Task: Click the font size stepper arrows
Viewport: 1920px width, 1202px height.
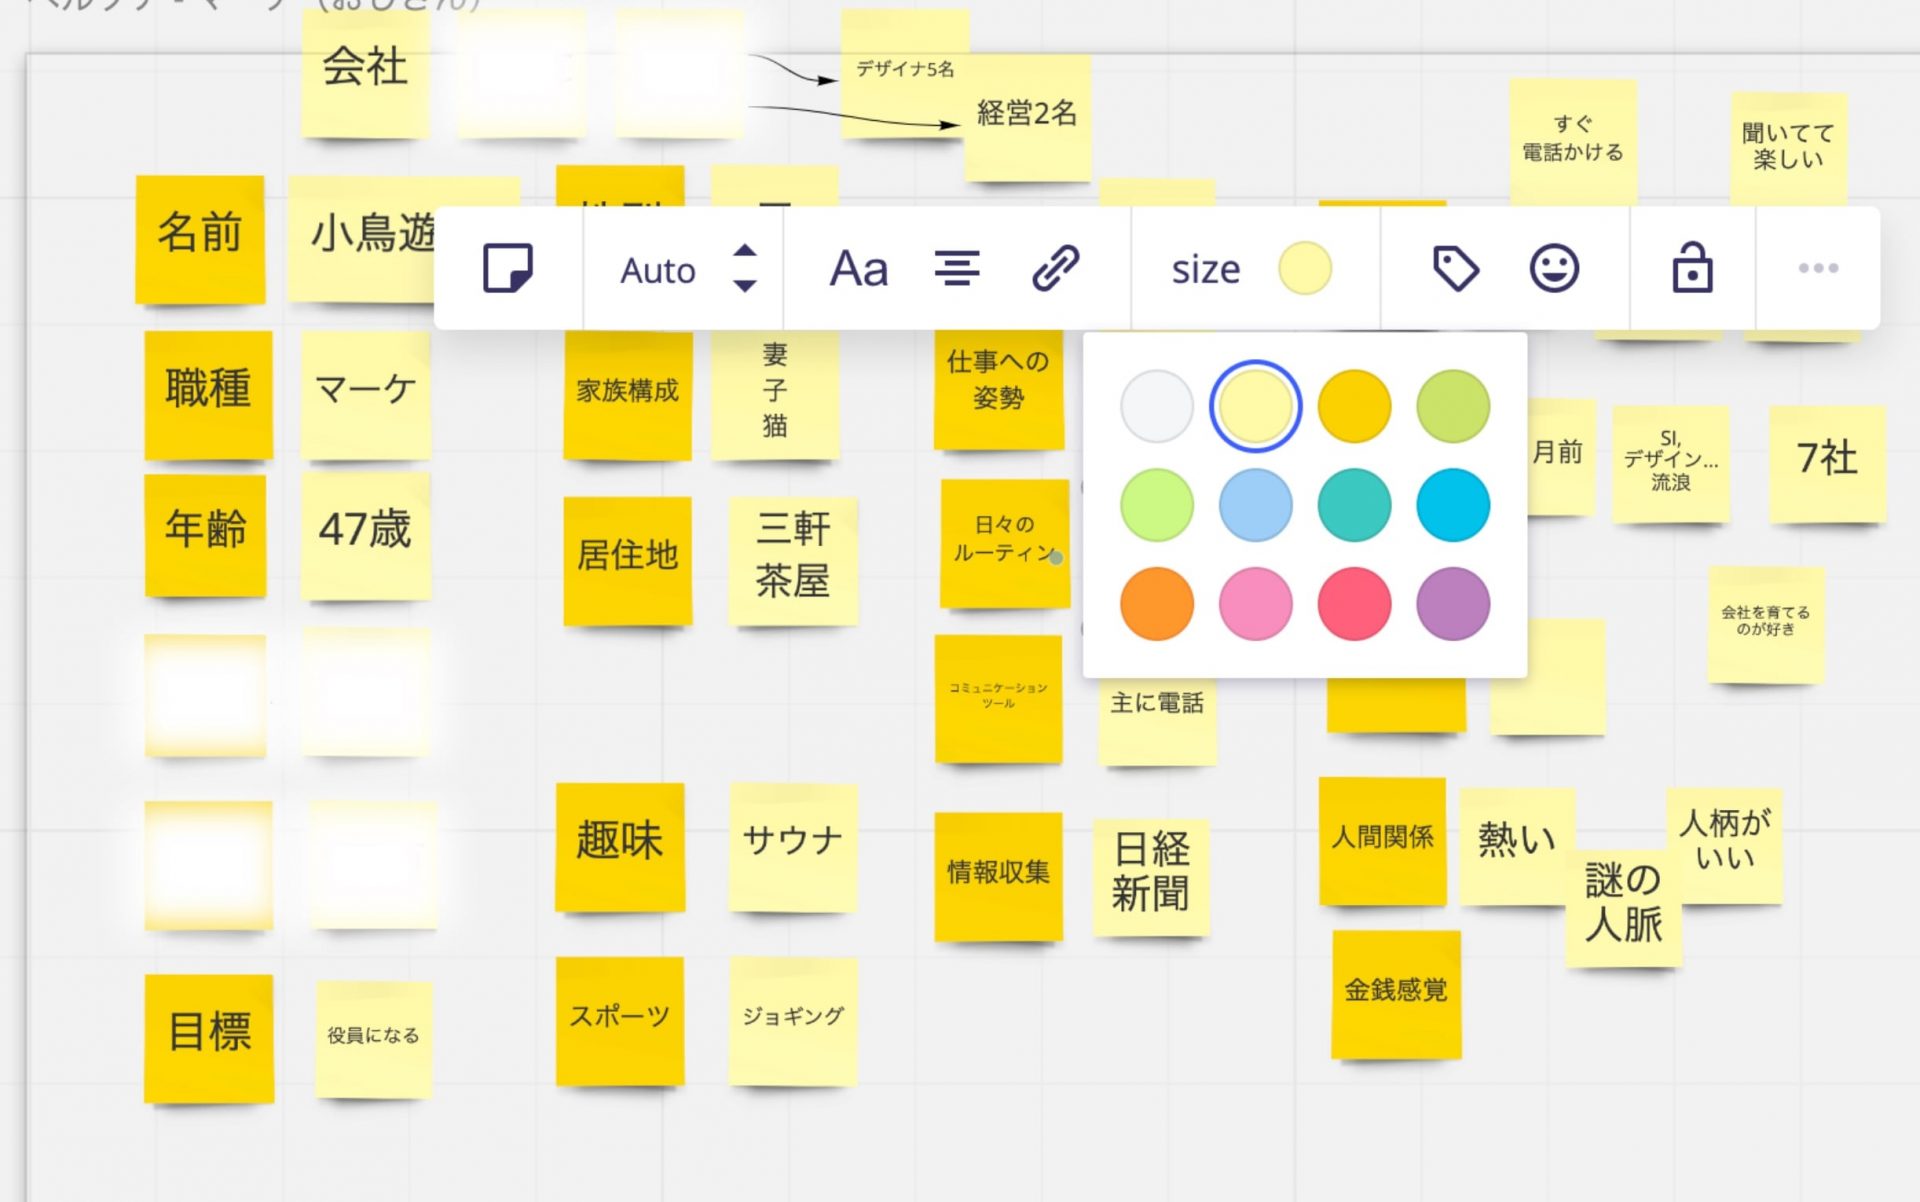Action: [744, 268]
